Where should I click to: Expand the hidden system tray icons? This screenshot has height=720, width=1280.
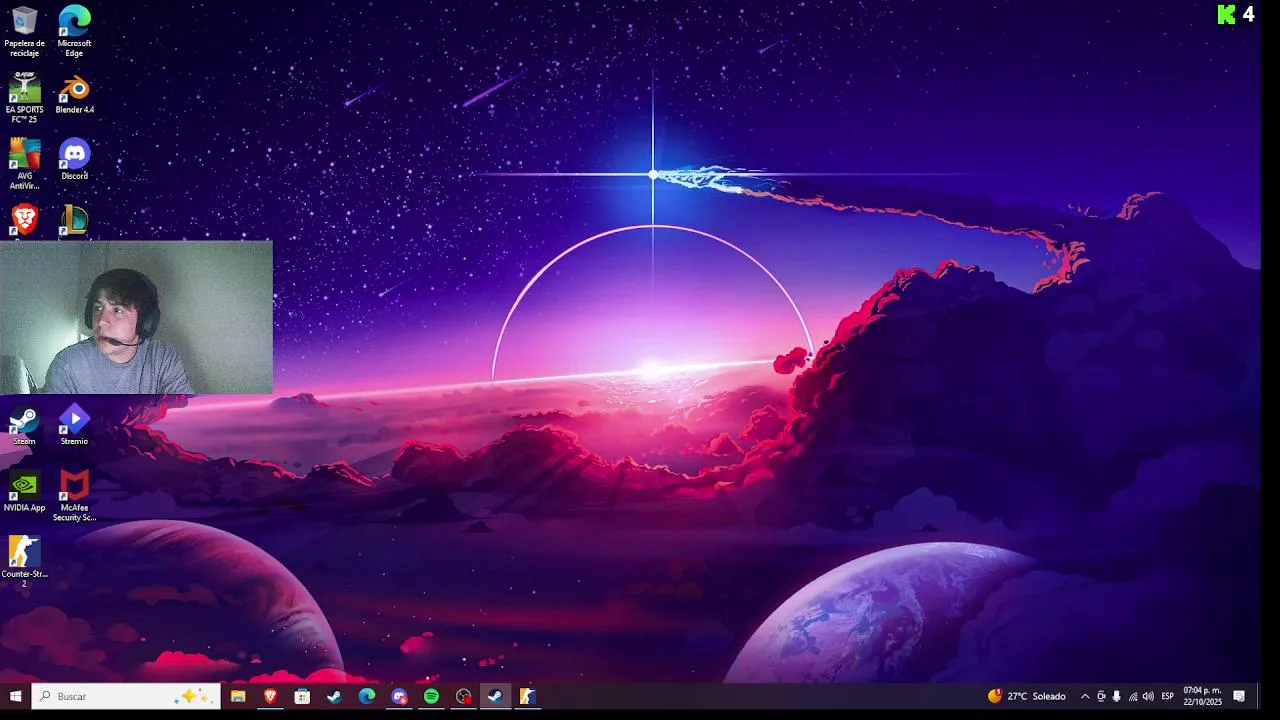1085,696
